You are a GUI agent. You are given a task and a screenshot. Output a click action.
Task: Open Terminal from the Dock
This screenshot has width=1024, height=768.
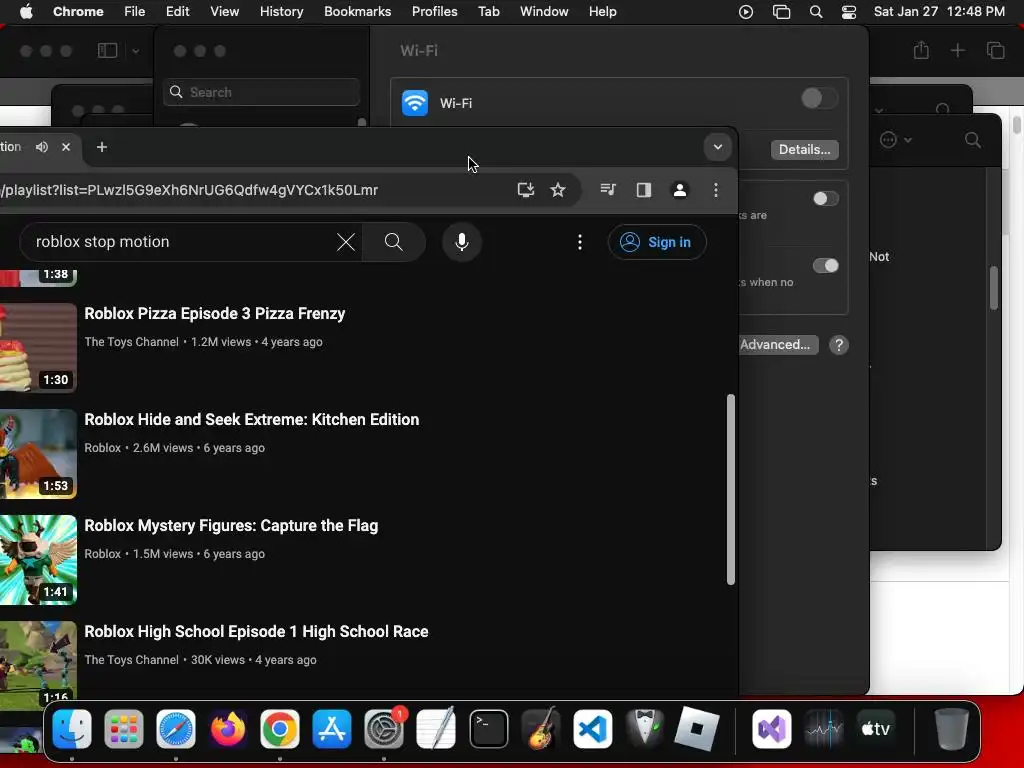click(488, 729)
